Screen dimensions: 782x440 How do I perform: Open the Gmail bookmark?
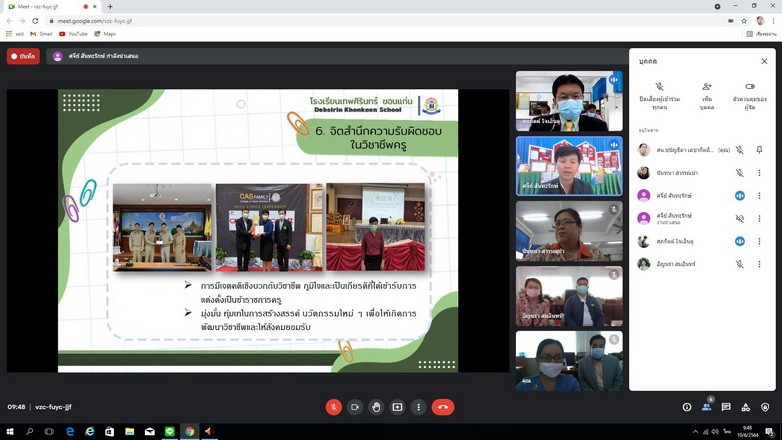click(x=41, y=34)
